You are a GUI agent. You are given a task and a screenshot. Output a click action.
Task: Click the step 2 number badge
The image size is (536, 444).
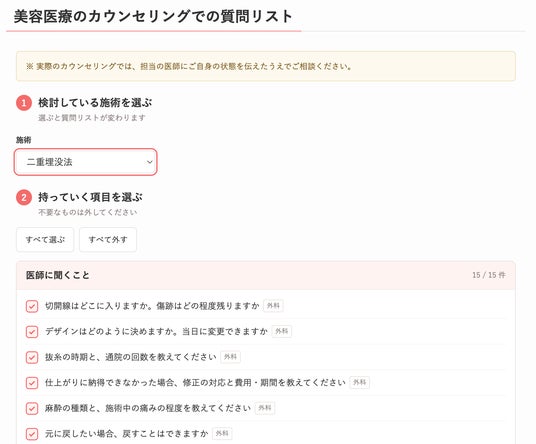click(24, 198)
